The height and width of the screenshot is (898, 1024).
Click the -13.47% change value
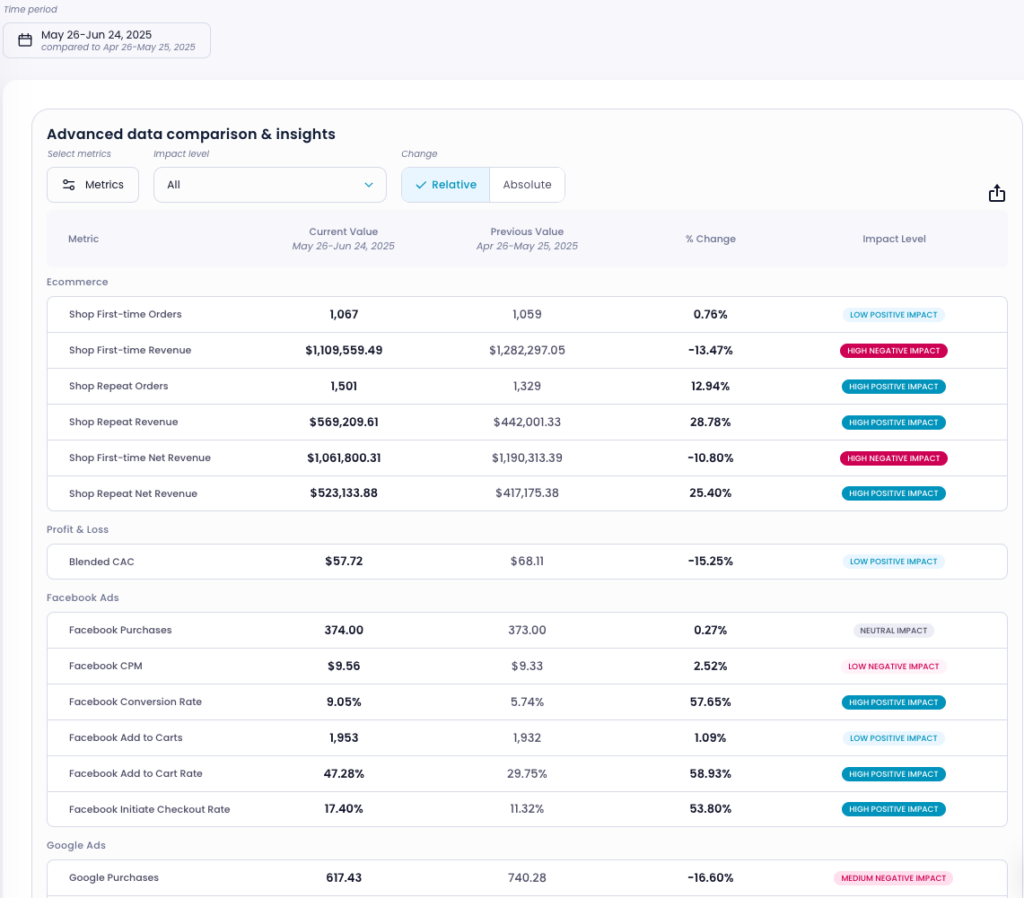711,350
